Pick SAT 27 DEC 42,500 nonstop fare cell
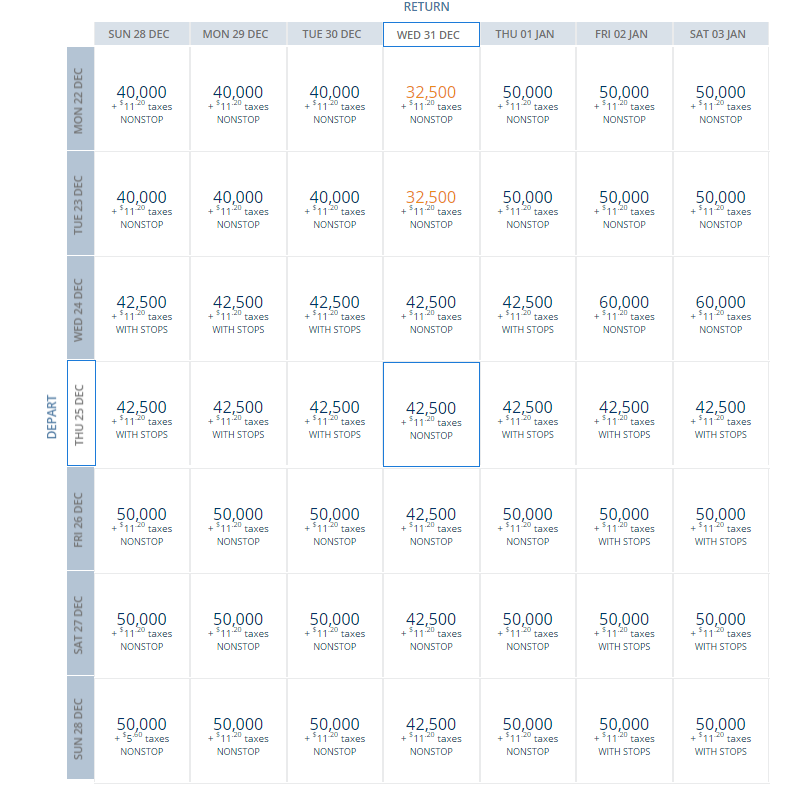This screenshot has height=793, width=799. click(431, 626)
